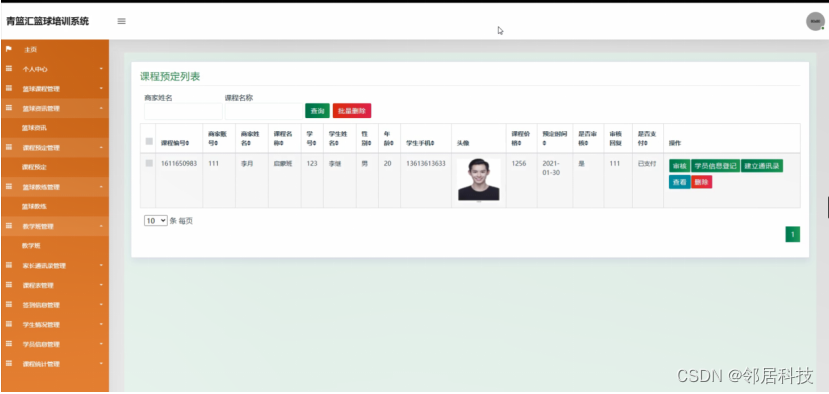Toggle the sidebar with the hamburger icon
The height and width of the screenshot is (394, 829).
tap(122, 21)
